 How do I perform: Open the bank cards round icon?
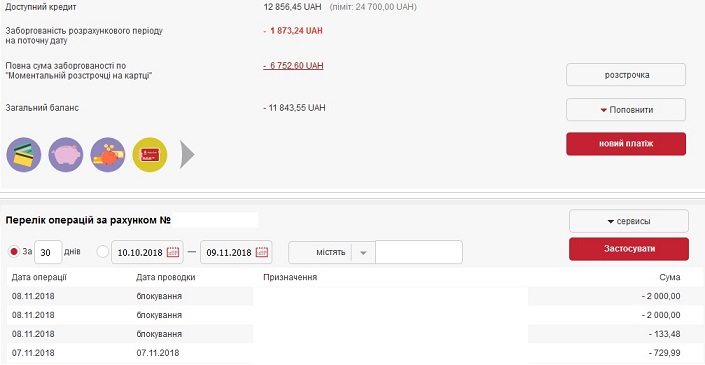(24, 155)
